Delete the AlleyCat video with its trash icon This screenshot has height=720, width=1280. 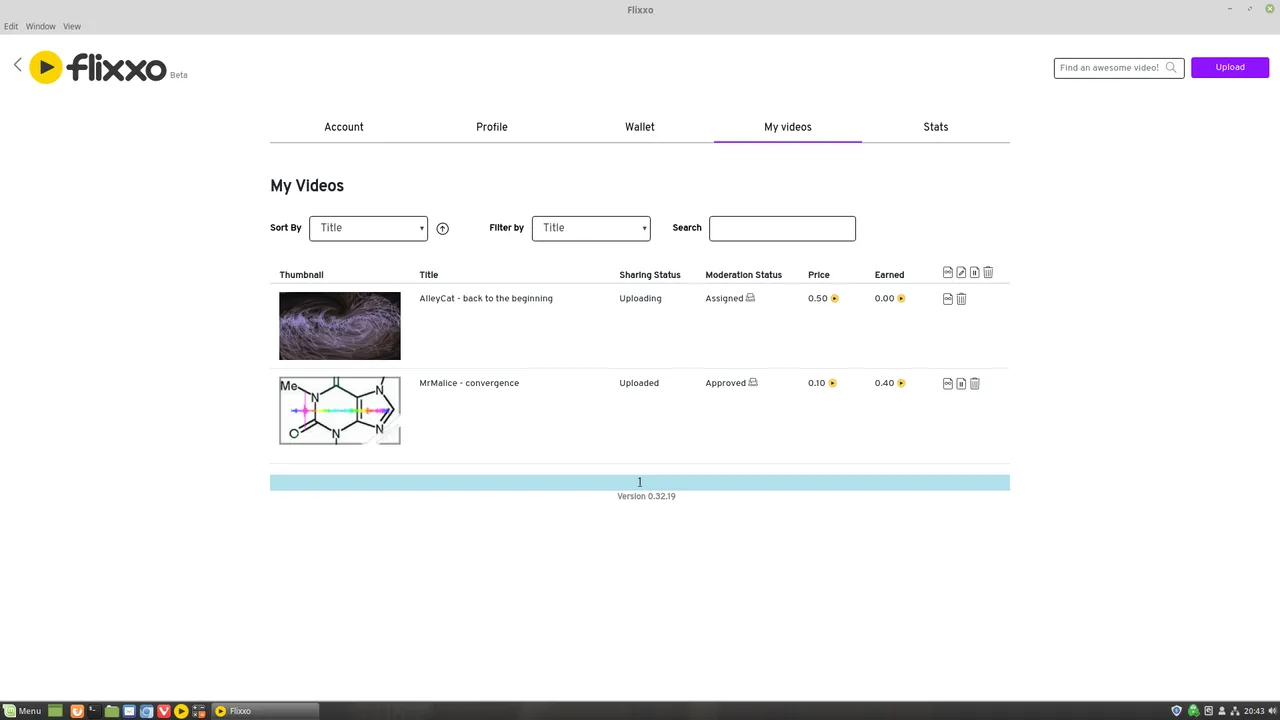click(x=961, y=298)
